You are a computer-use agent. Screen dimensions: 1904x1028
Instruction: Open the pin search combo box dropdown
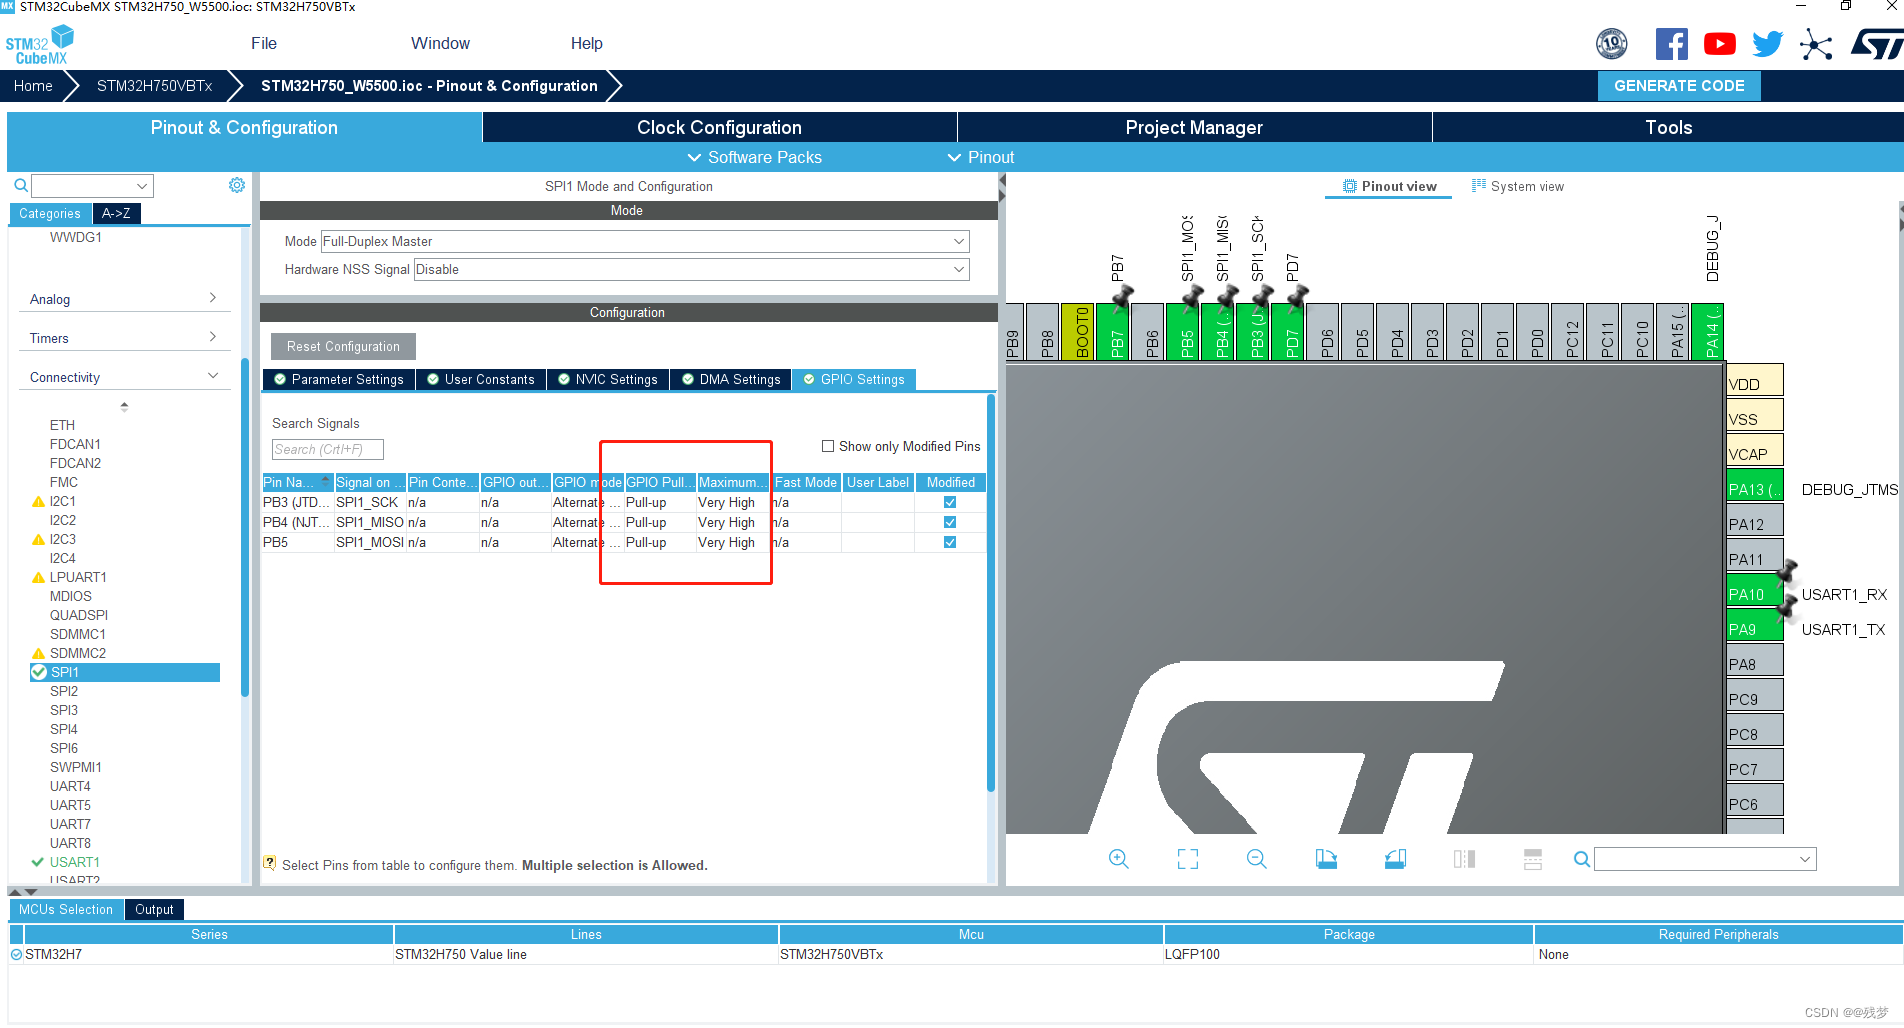pyautogui.click(x=1805, y=859)
